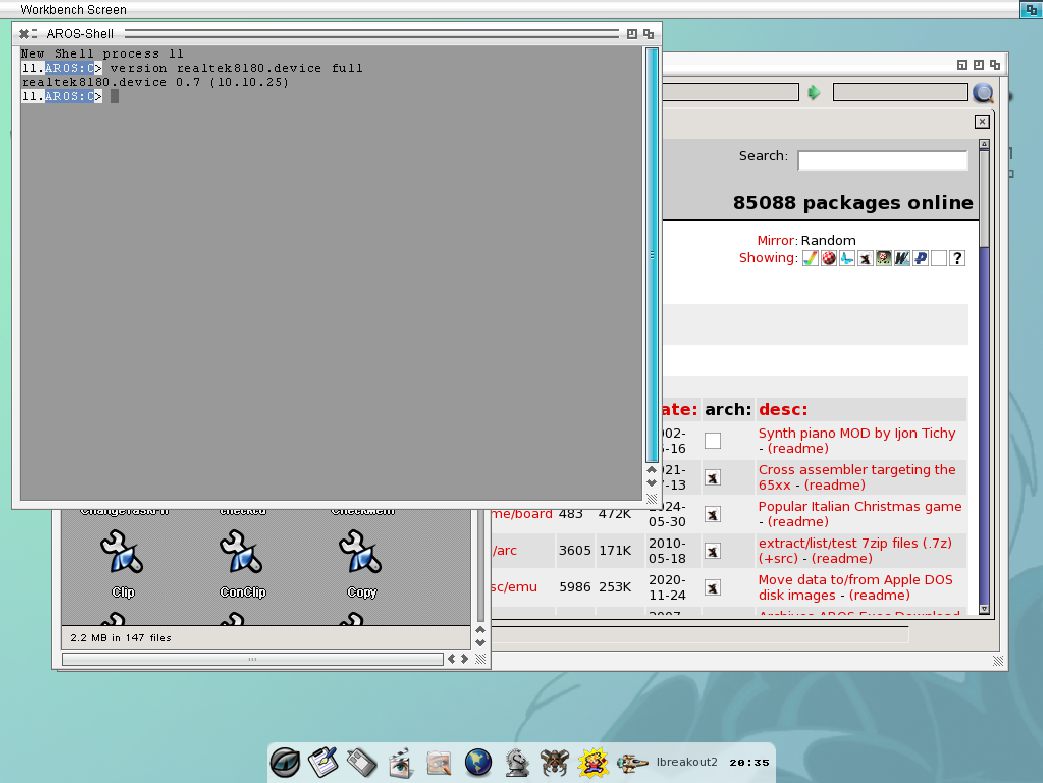Toggle the red boing ball filter in Showing
This screenshot has height=783, width=1043.
tap(829, 258)
